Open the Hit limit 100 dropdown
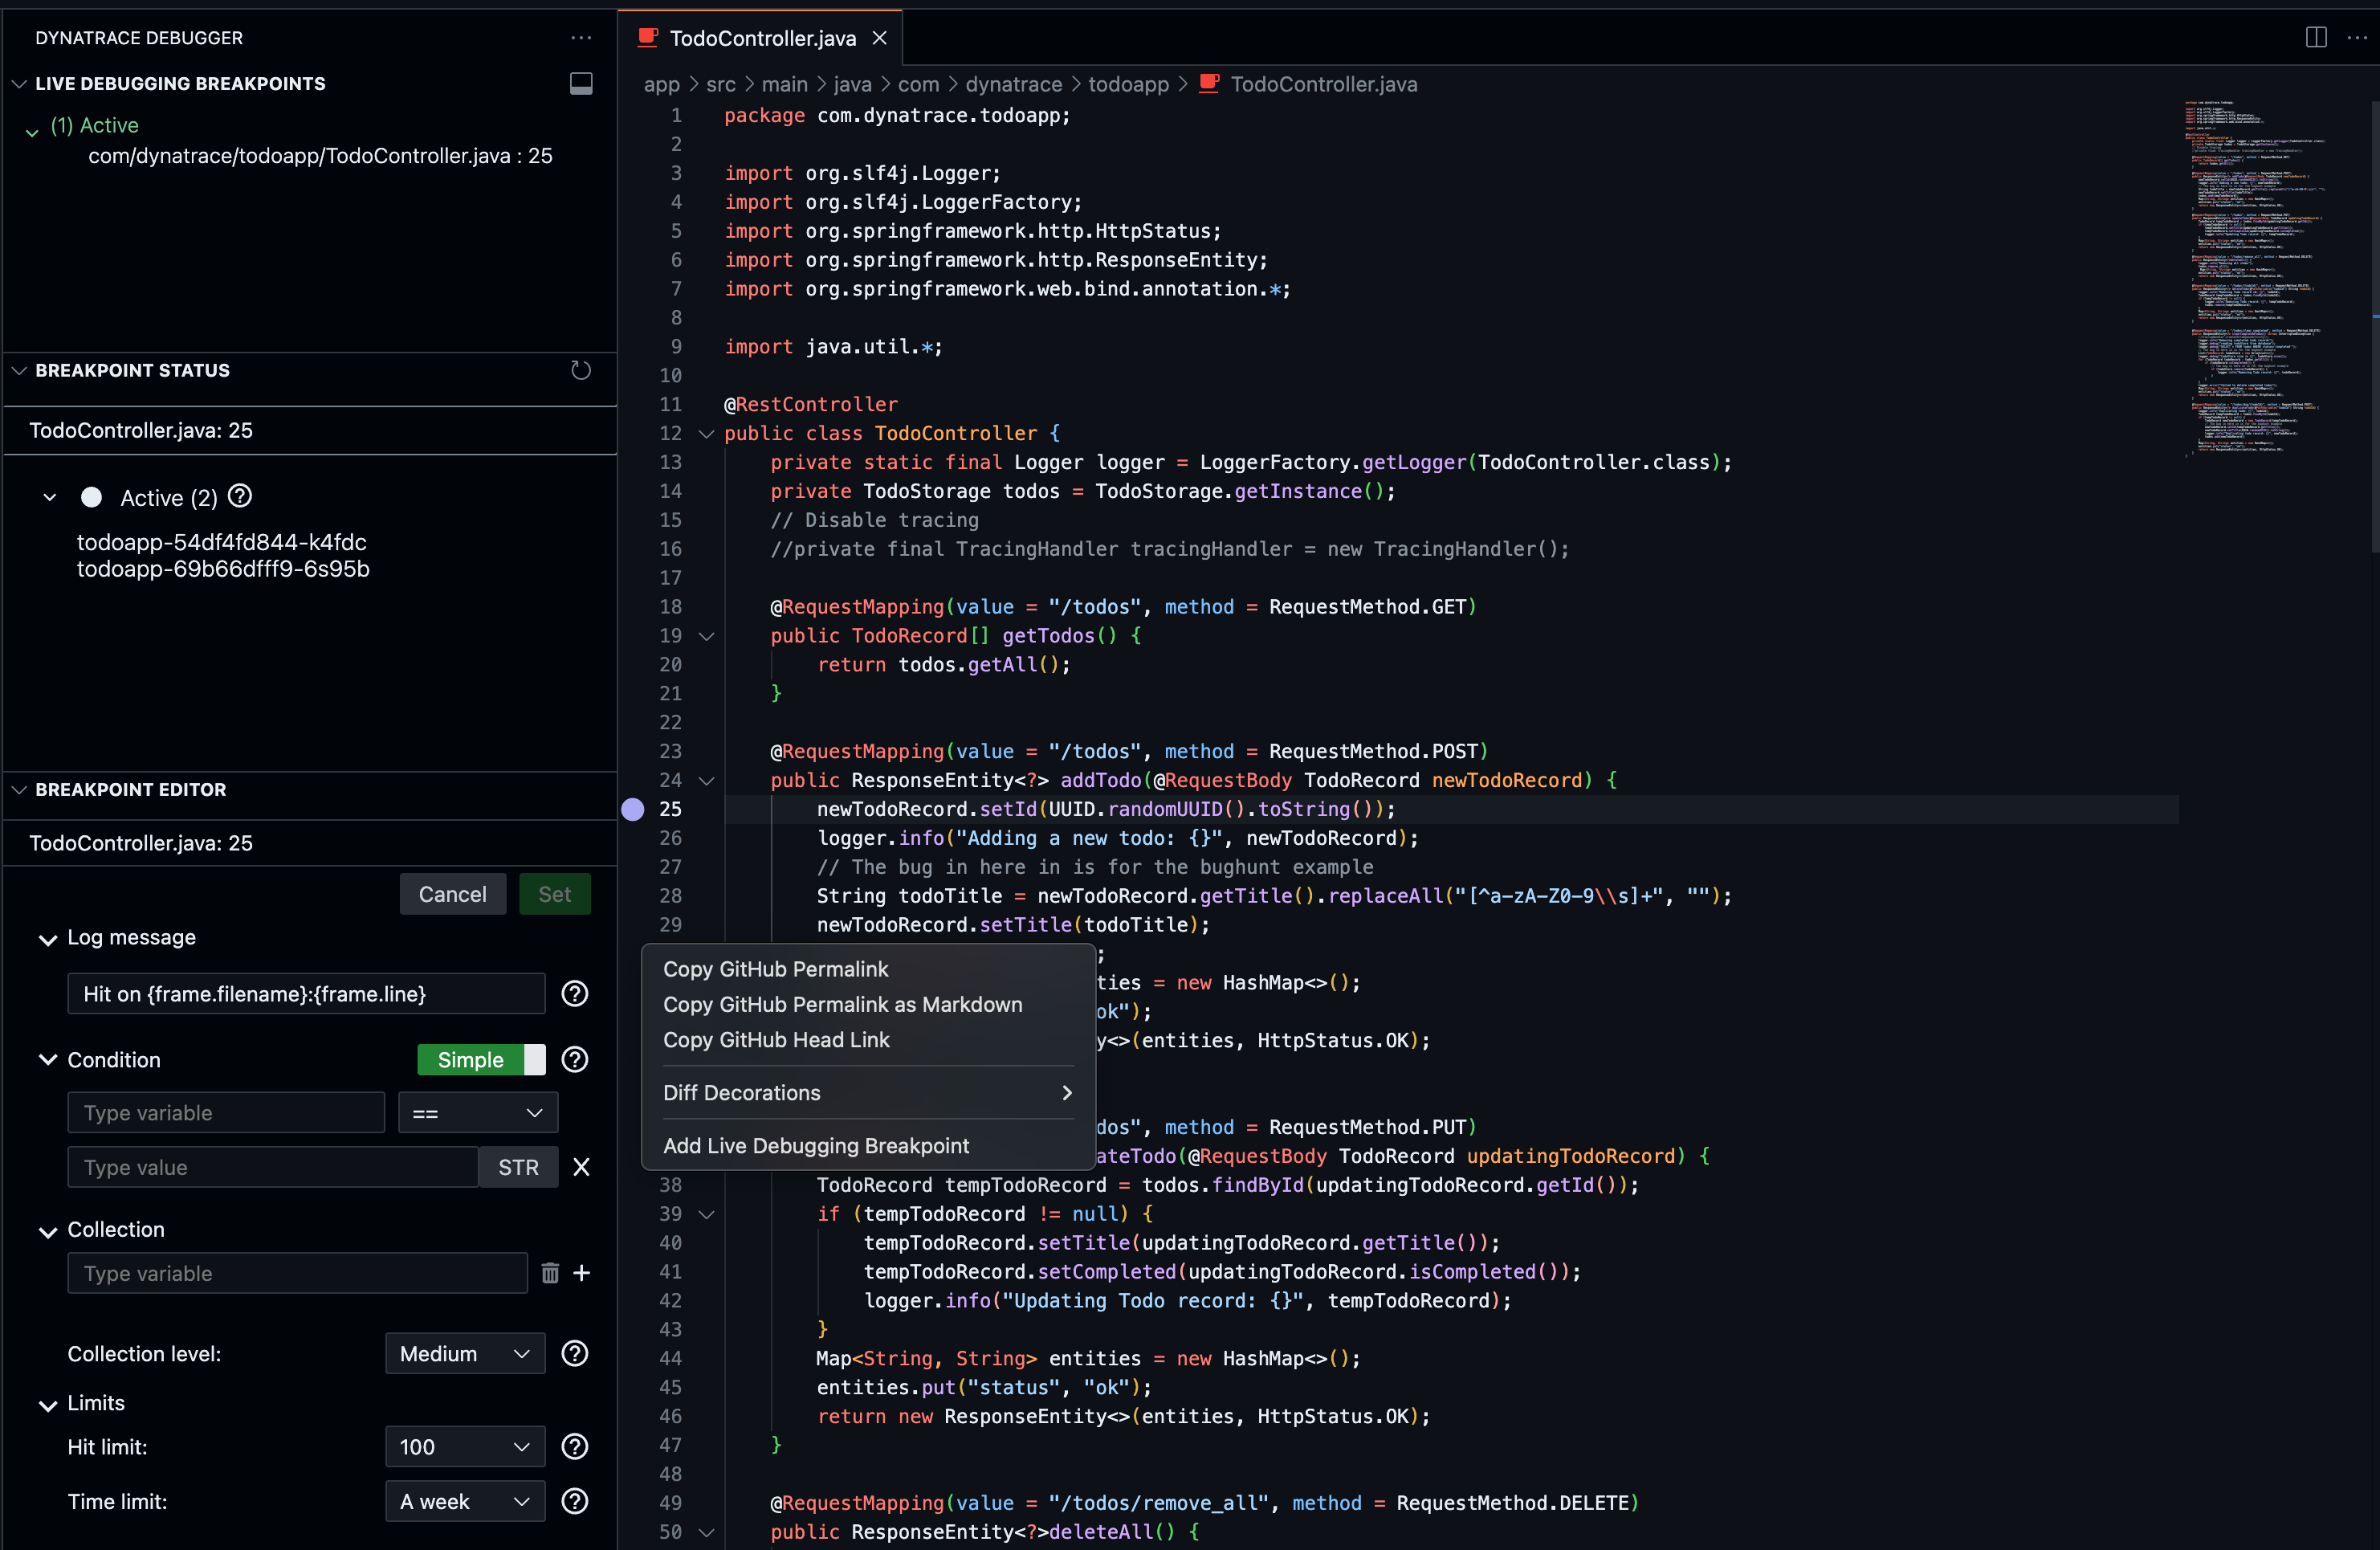Image resolution: width=2380 pixels, height=1550 pixels. [x=464, y=1446]
